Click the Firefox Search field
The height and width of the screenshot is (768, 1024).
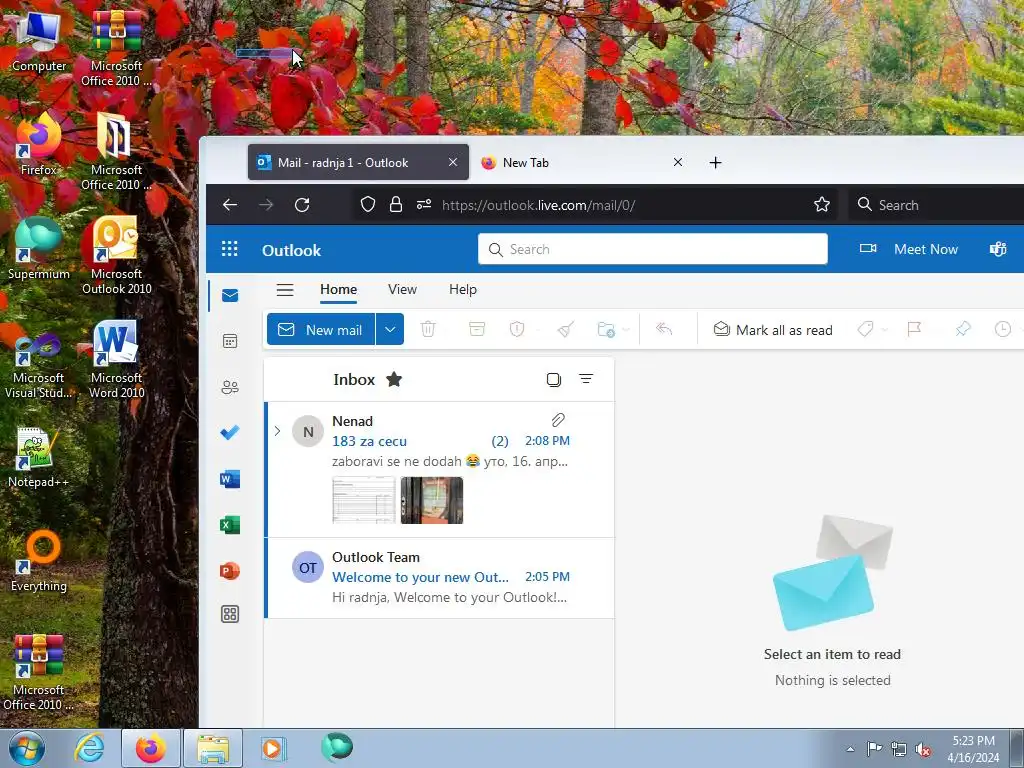click(936, 205)
